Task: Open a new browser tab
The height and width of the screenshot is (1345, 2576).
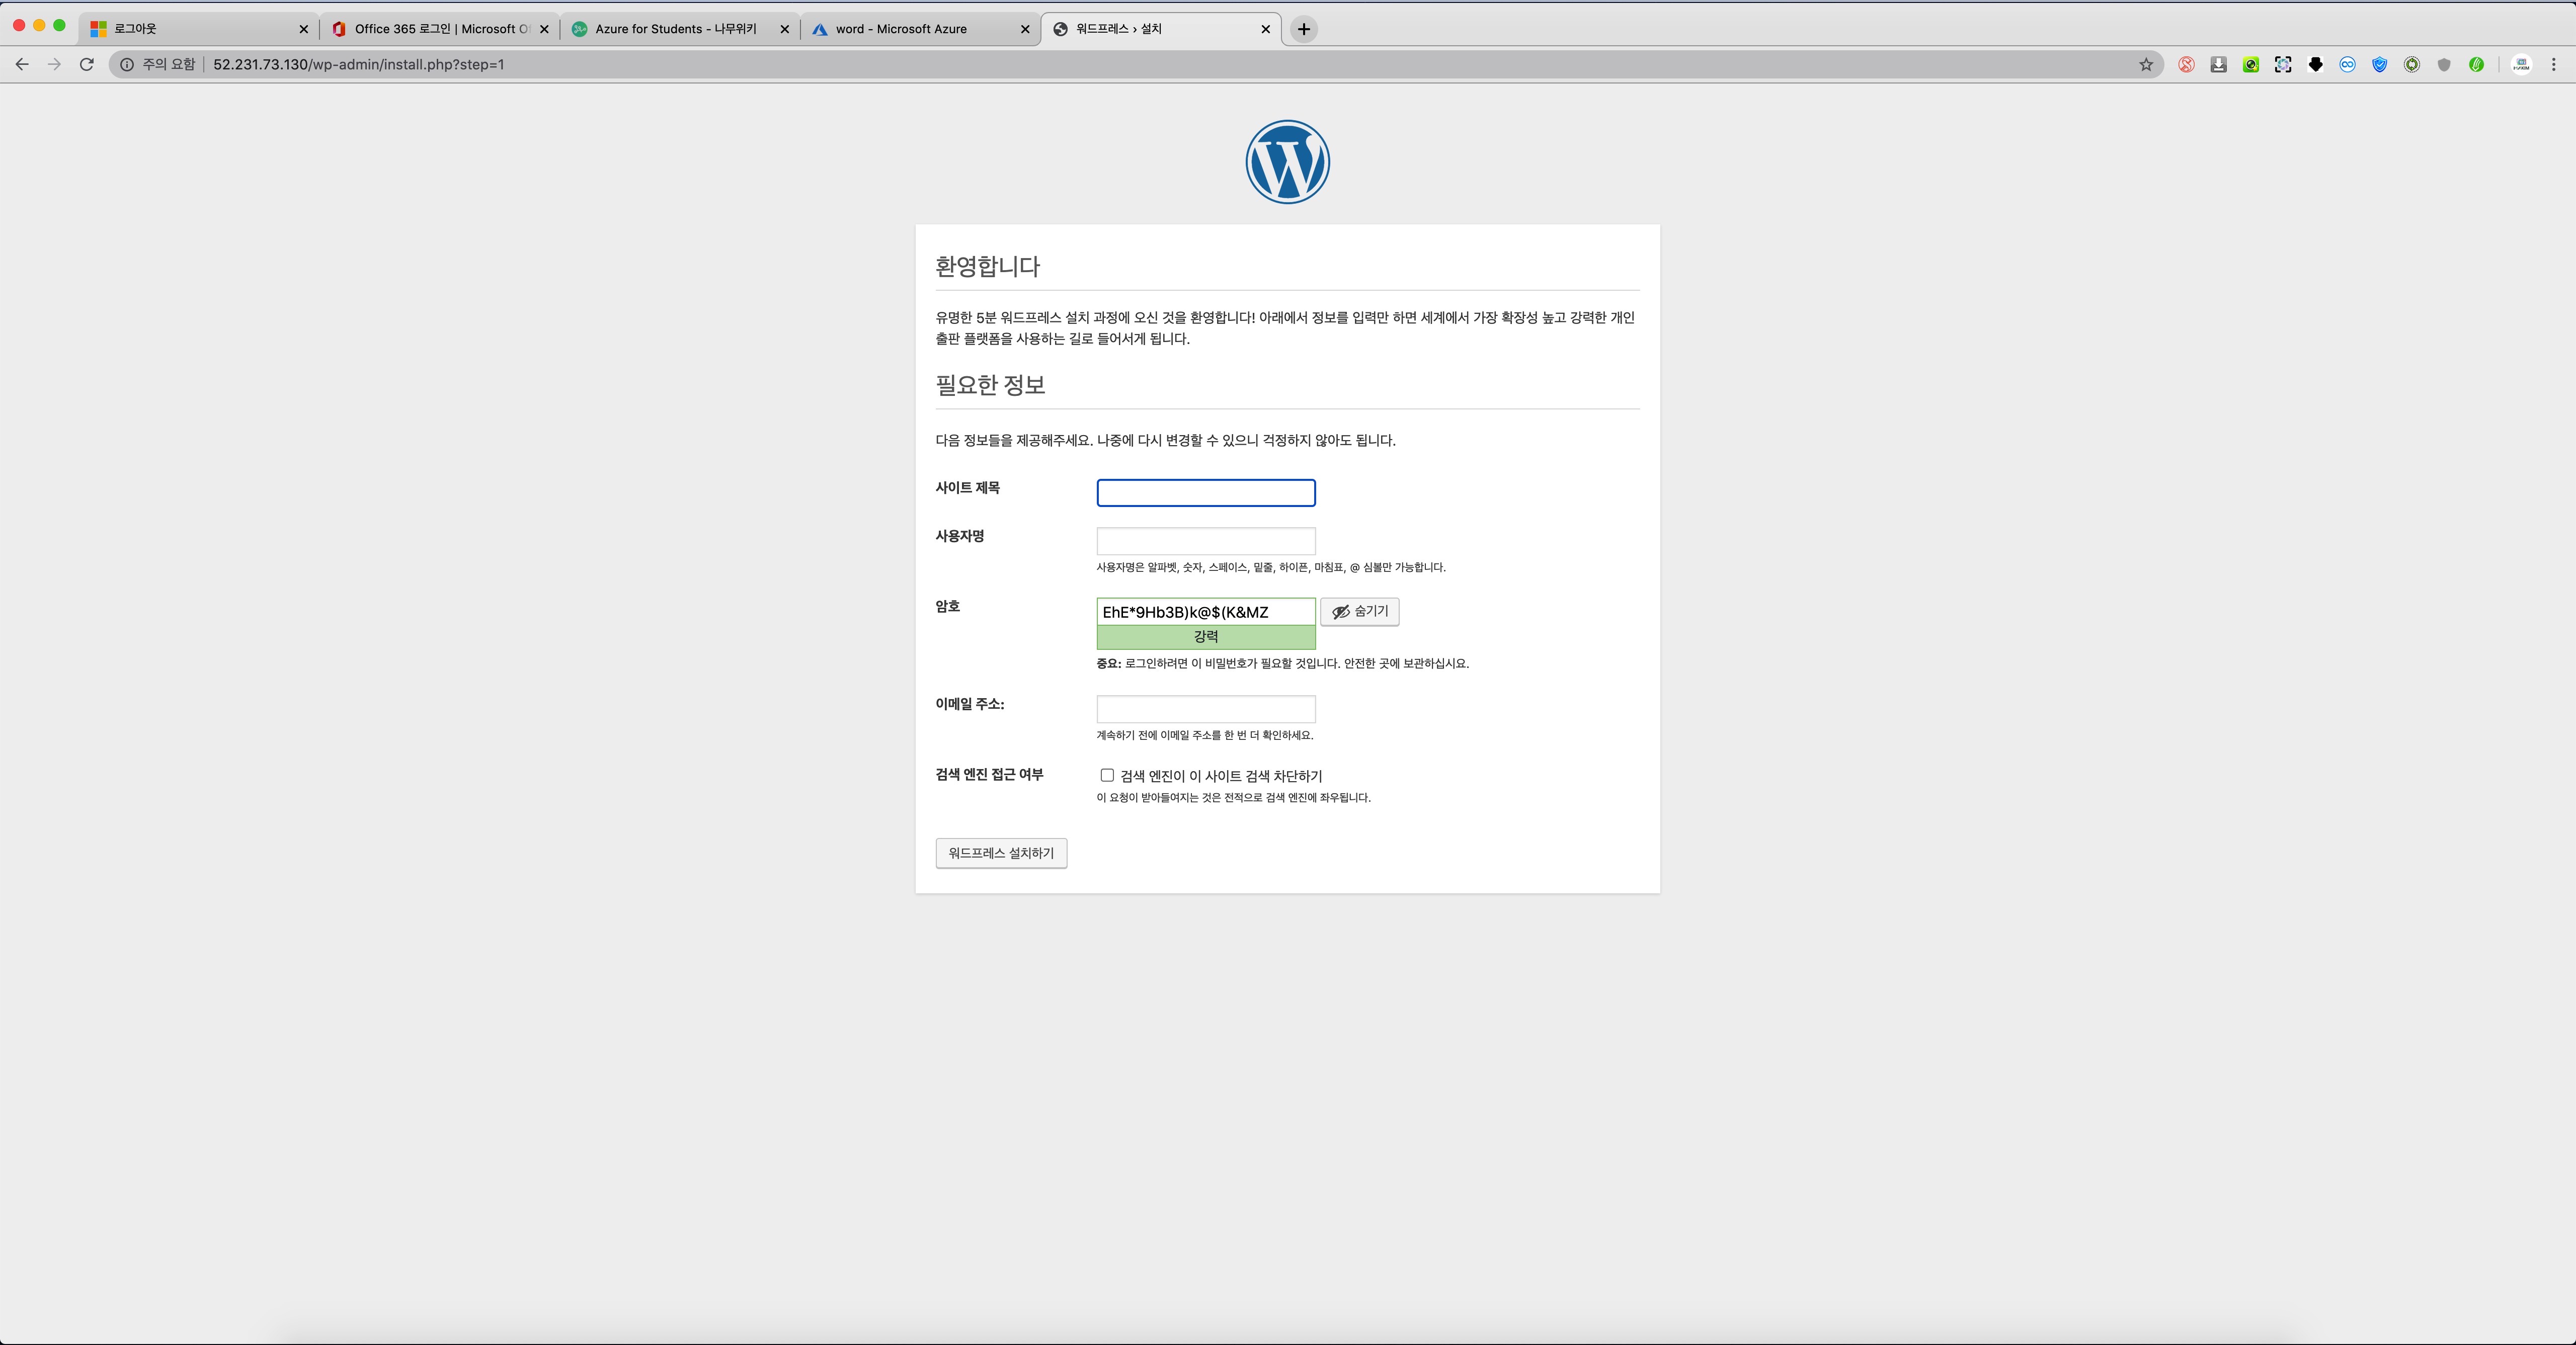Action: tap(1303, 29)
